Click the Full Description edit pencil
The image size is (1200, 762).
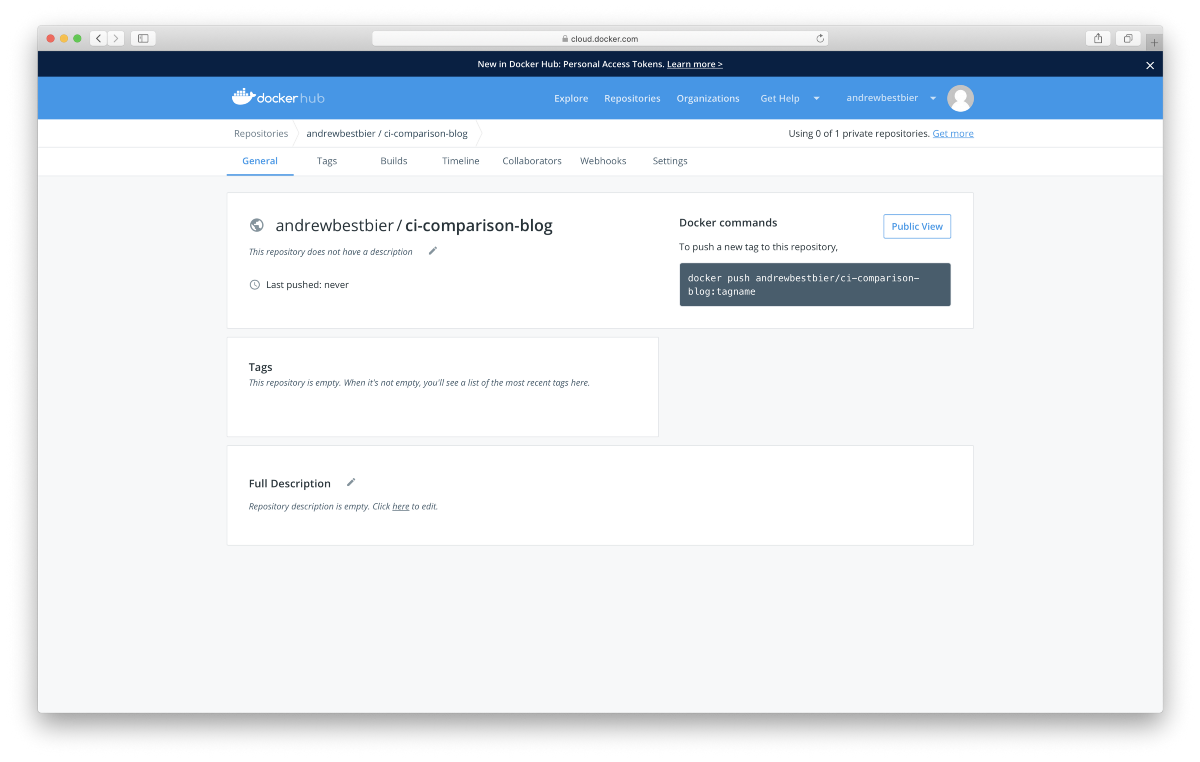[351, 482]
